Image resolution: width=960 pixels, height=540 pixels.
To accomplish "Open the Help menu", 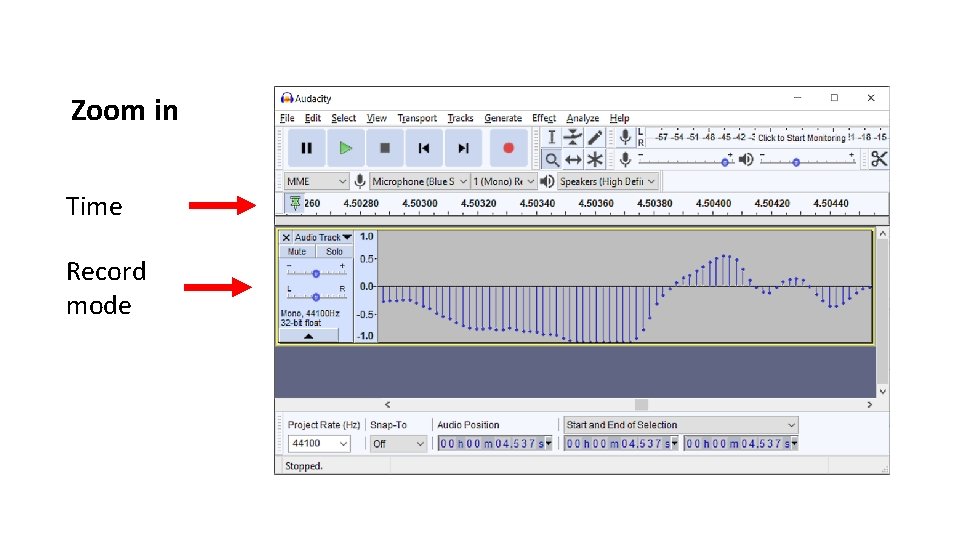I will pyautogui.click(x=619, y=118).
